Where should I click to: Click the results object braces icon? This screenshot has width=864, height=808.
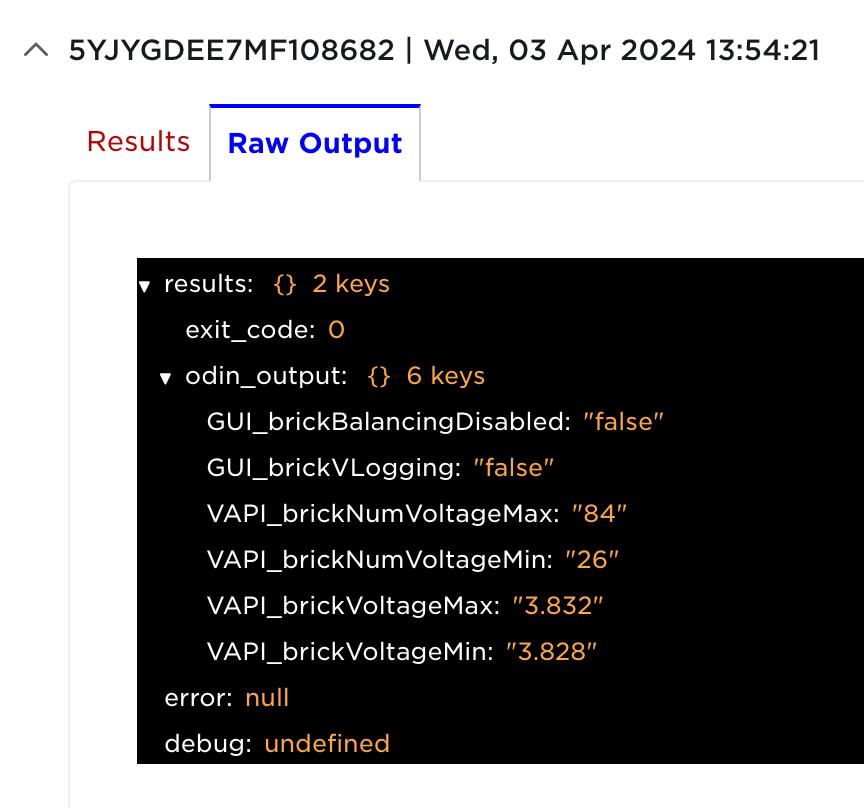285,285
